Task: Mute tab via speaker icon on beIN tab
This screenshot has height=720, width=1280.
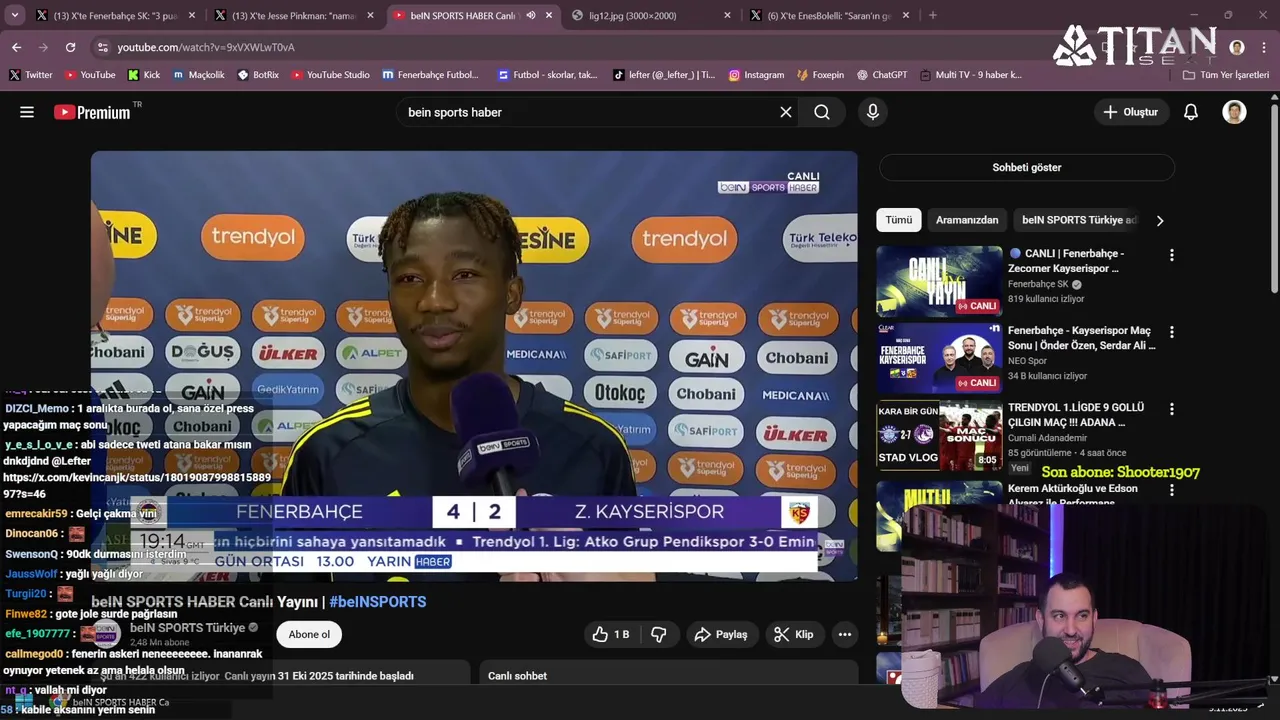Action: [531, 15]
